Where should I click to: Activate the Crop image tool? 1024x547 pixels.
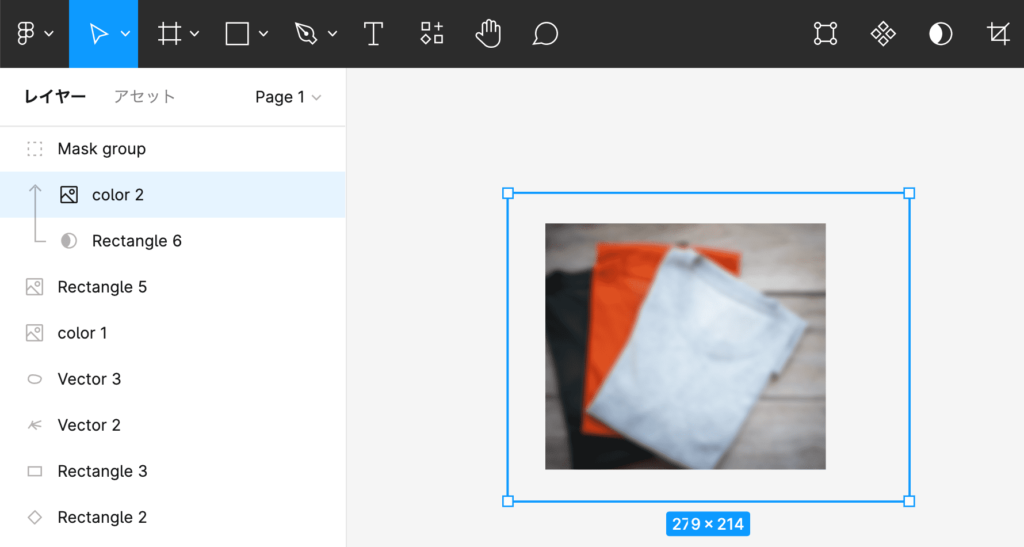(998, 34)
